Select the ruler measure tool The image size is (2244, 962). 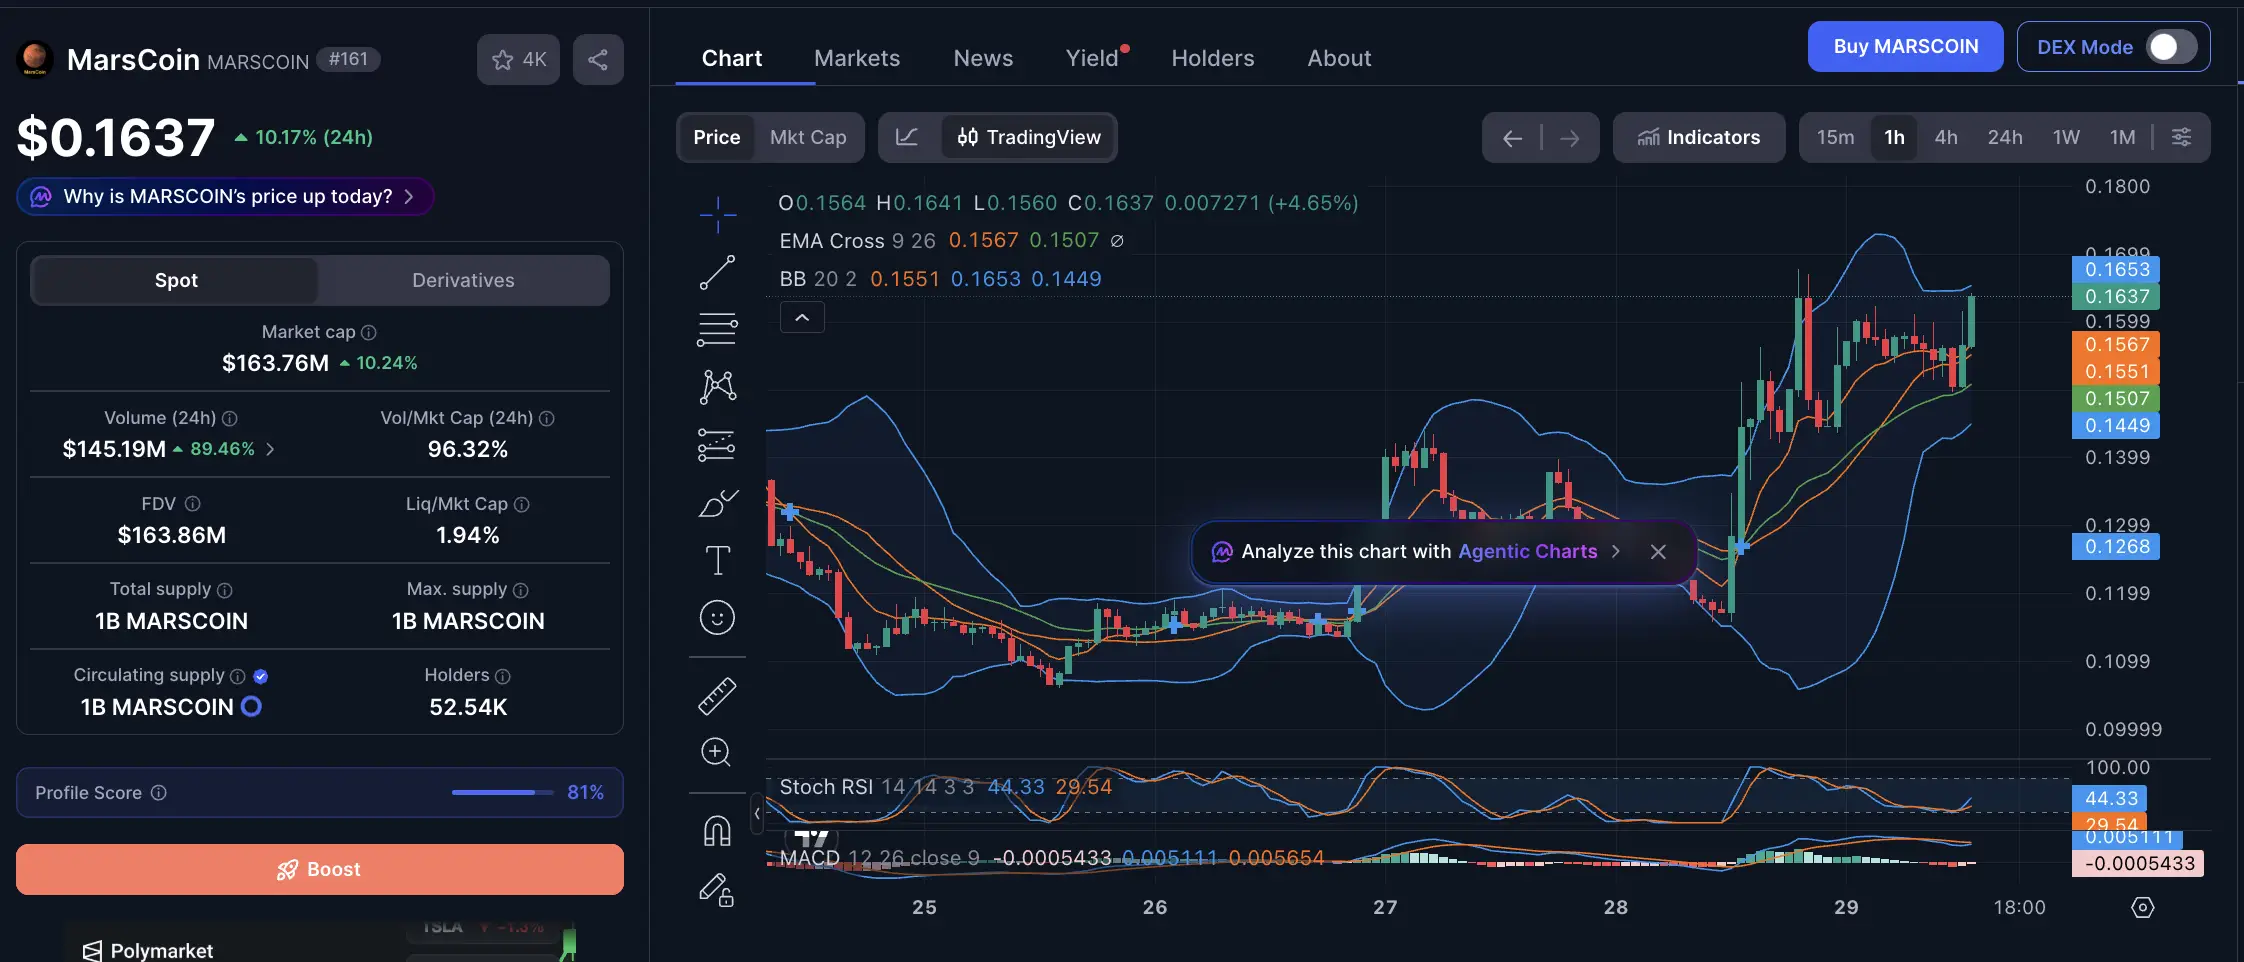click(x=717, y=695)
